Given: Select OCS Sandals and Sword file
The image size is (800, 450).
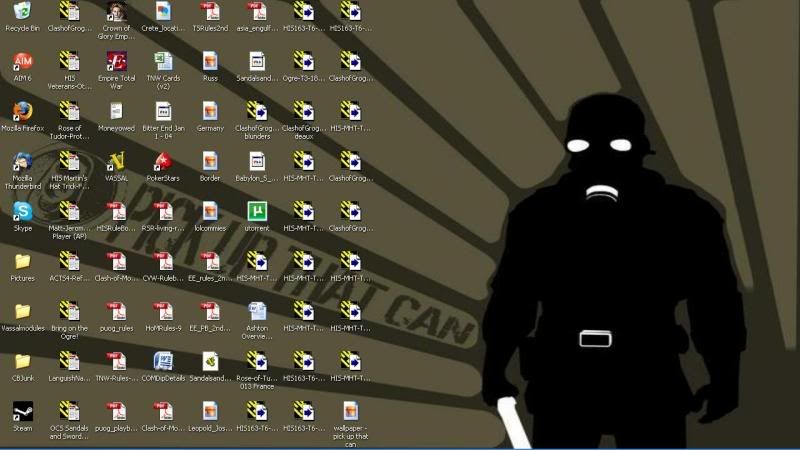Looking at the screenshot, I should tap(69, 411).
